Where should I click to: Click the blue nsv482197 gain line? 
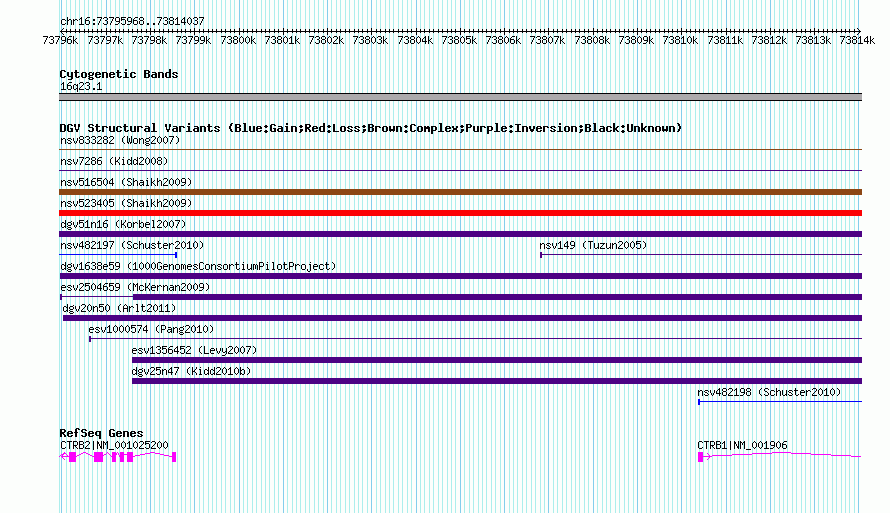point(118,255)
